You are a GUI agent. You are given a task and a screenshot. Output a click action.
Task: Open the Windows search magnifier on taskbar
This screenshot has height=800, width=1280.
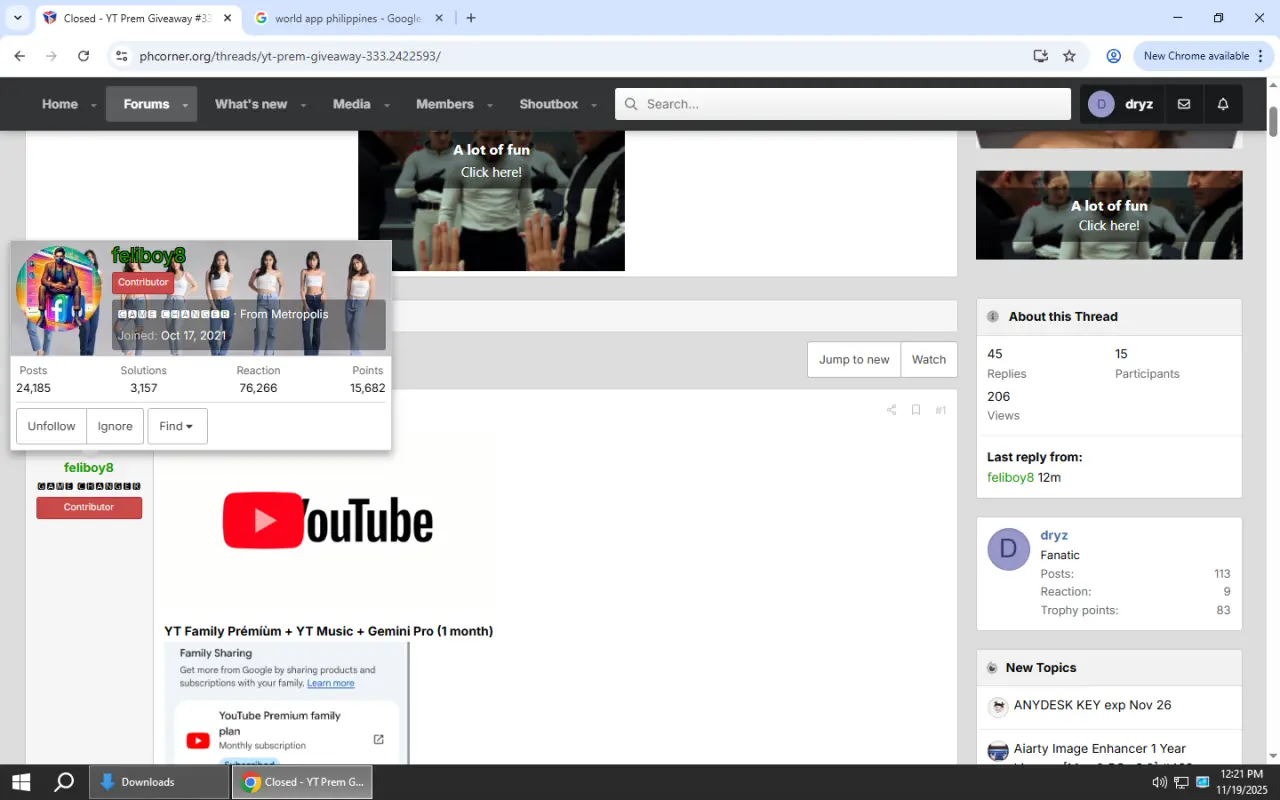[x=64, y=782]
